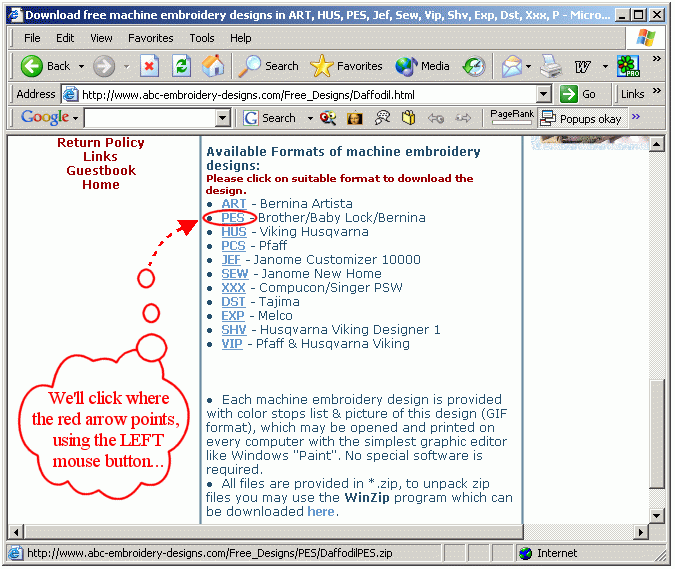The image size is (675, 569).
Task: Download the XXX Compucon/Singer link
Action: click(233, 288)
